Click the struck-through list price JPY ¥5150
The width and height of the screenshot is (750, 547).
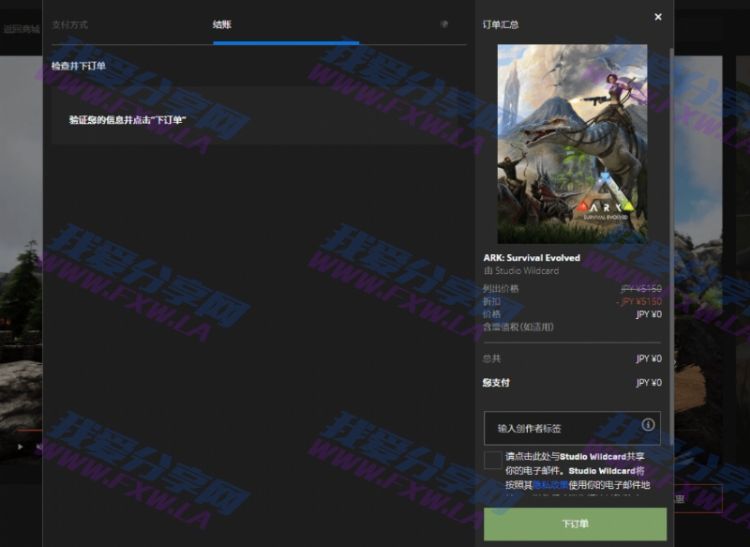pos(641,289)
